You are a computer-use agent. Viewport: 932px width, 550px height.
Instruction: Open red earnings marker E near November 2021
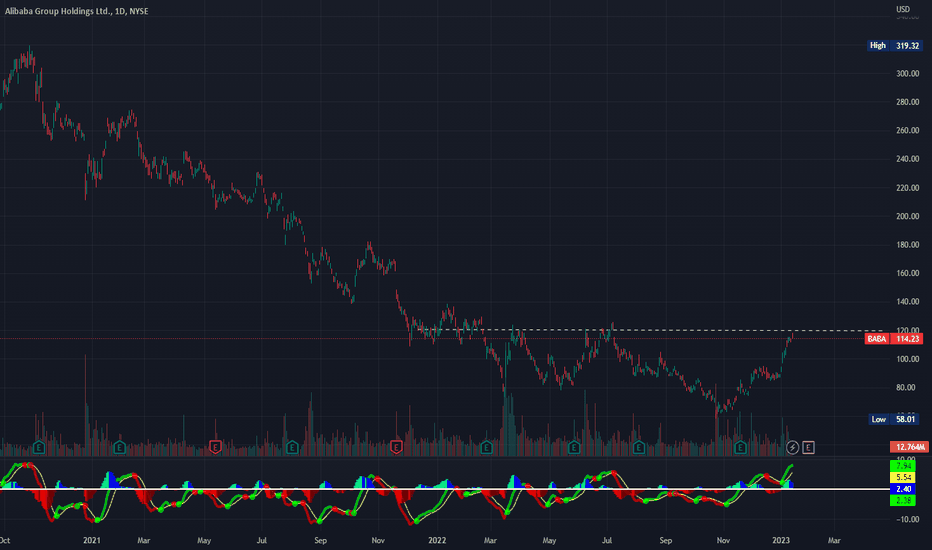click(396, 447)
